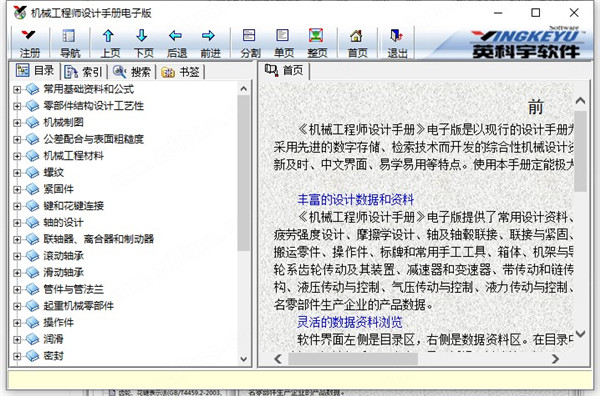This screenshot has width=600, height=396.
Task: Click the 丰富的设计数据和资料 heading link
Action: coord(355,200)
